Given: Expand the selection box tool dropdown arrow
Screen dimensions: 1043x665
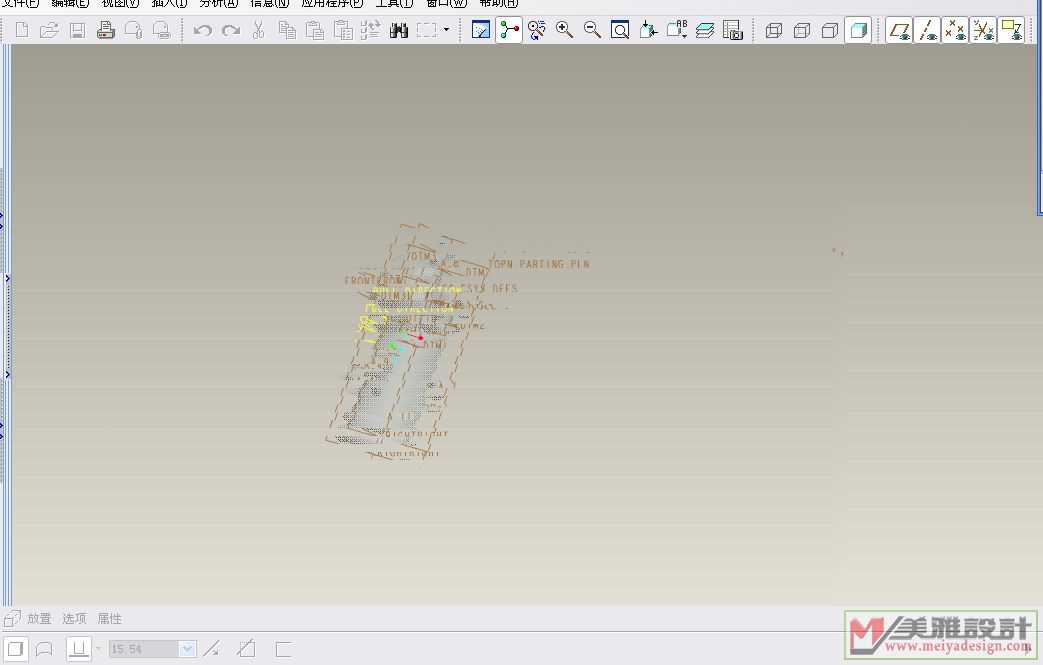Looking at the screenshot, I should coord(446,30).
